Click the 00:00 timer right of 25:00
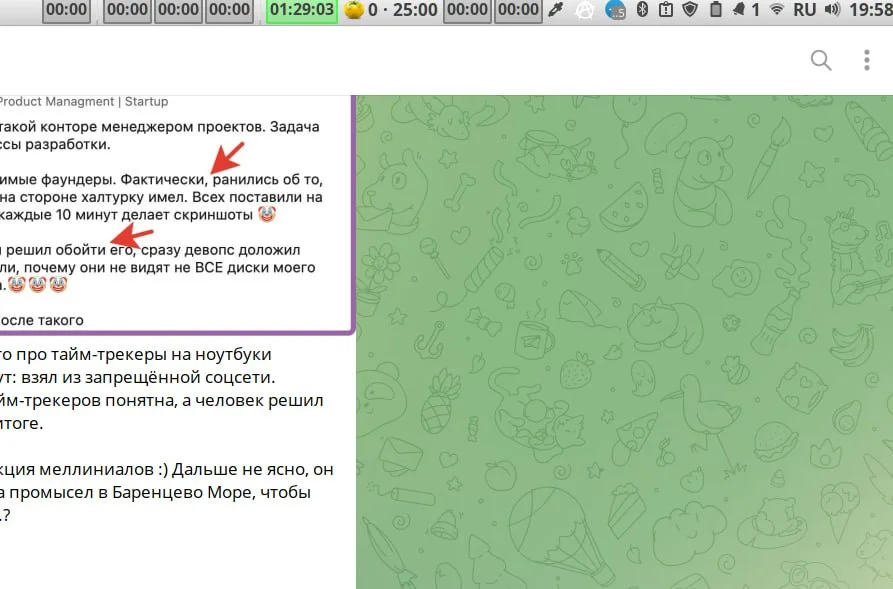Viewport: 893px width, 589px height. (x=467, y=10)
